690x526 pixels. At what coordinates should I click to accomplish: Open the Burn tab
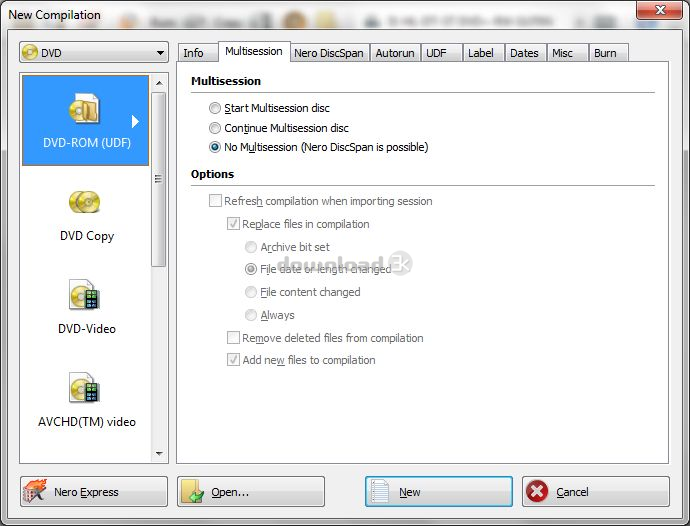point(604,53)
